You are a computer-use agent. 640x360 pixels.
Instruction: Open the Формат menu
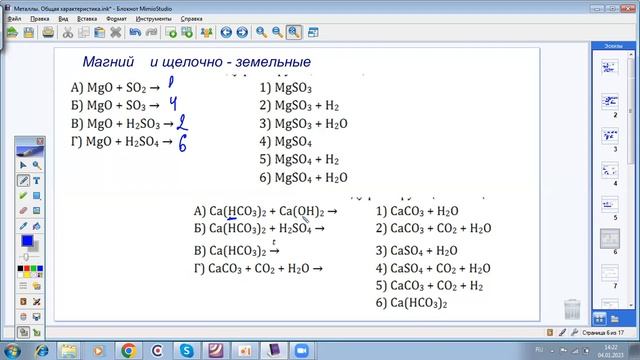[116, 19]
